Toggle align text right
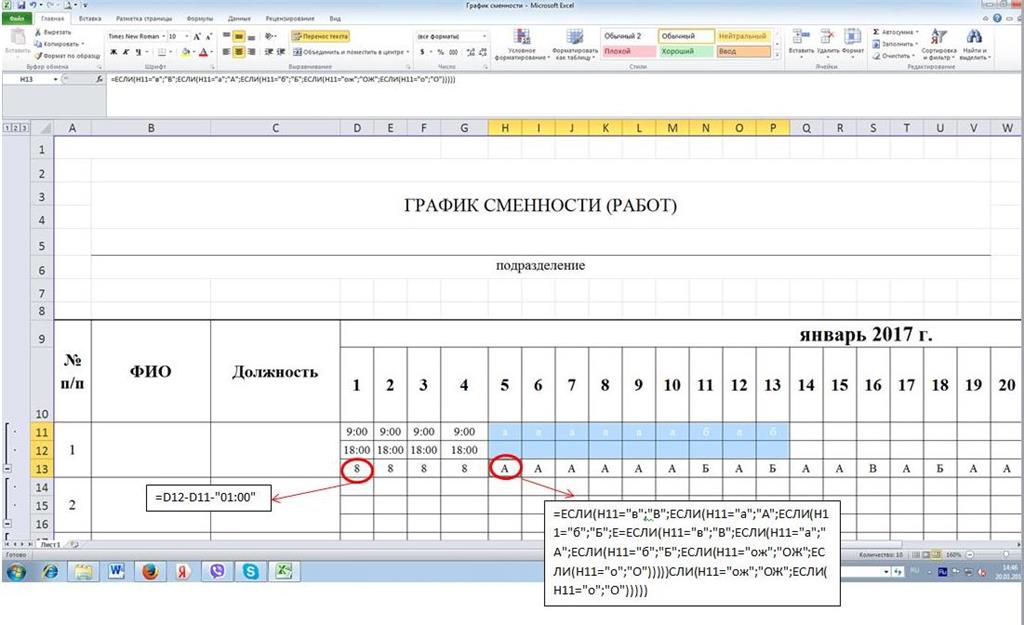The width and height of the screenshot is (1024, 625). [251, 52]
